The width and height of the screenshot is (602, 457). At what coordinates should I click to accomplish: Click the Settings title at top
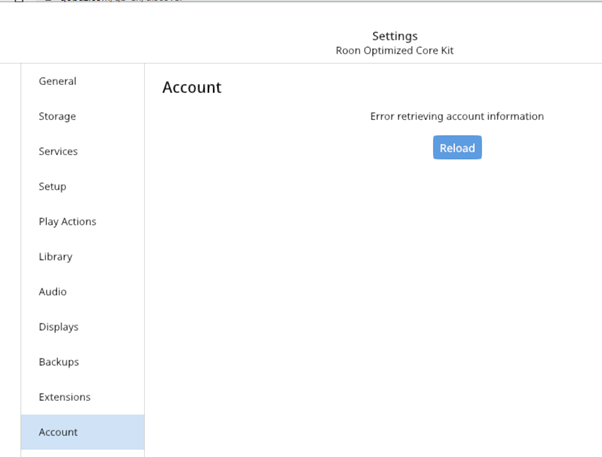pos(395,36)
